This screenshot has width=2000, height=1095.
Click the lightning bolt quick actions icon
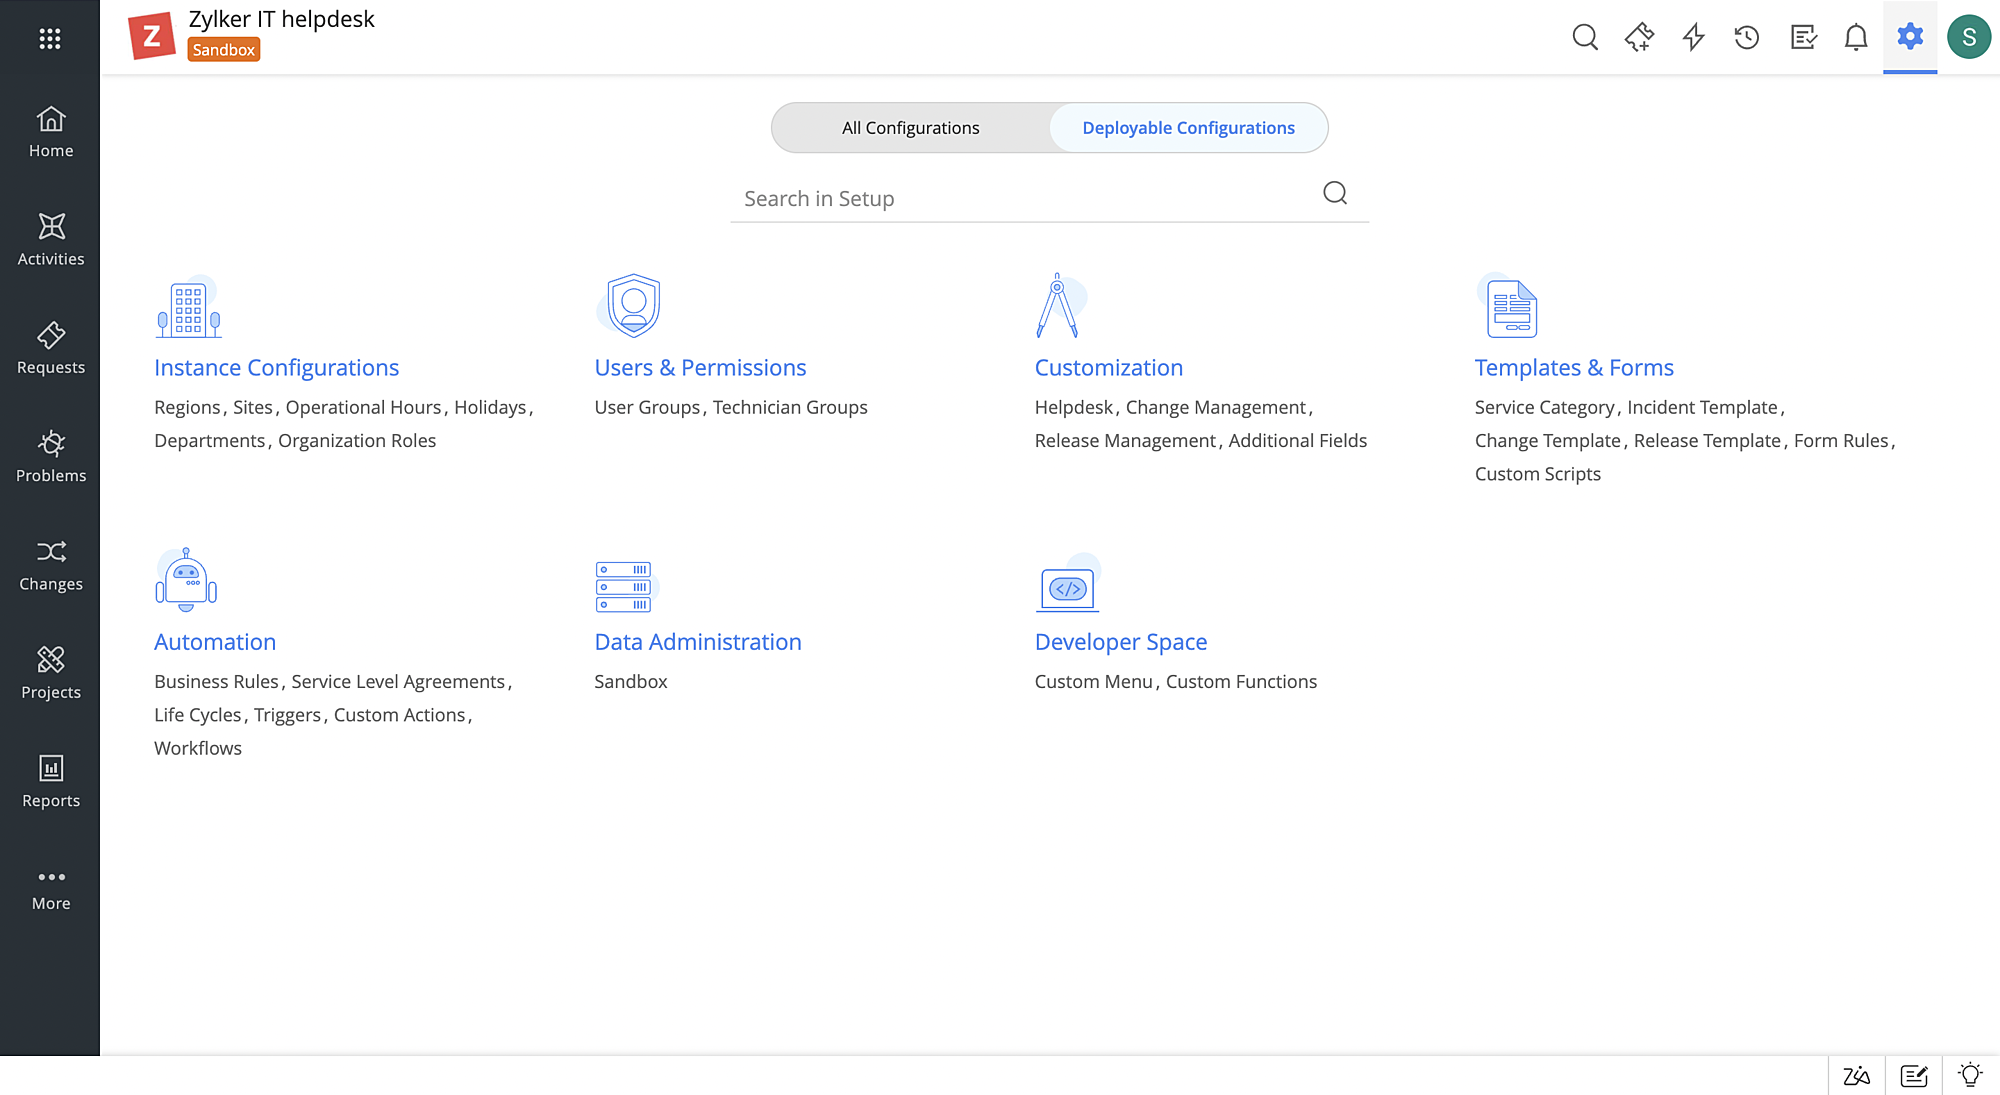pyautogui.click(x=1693, y=38)
